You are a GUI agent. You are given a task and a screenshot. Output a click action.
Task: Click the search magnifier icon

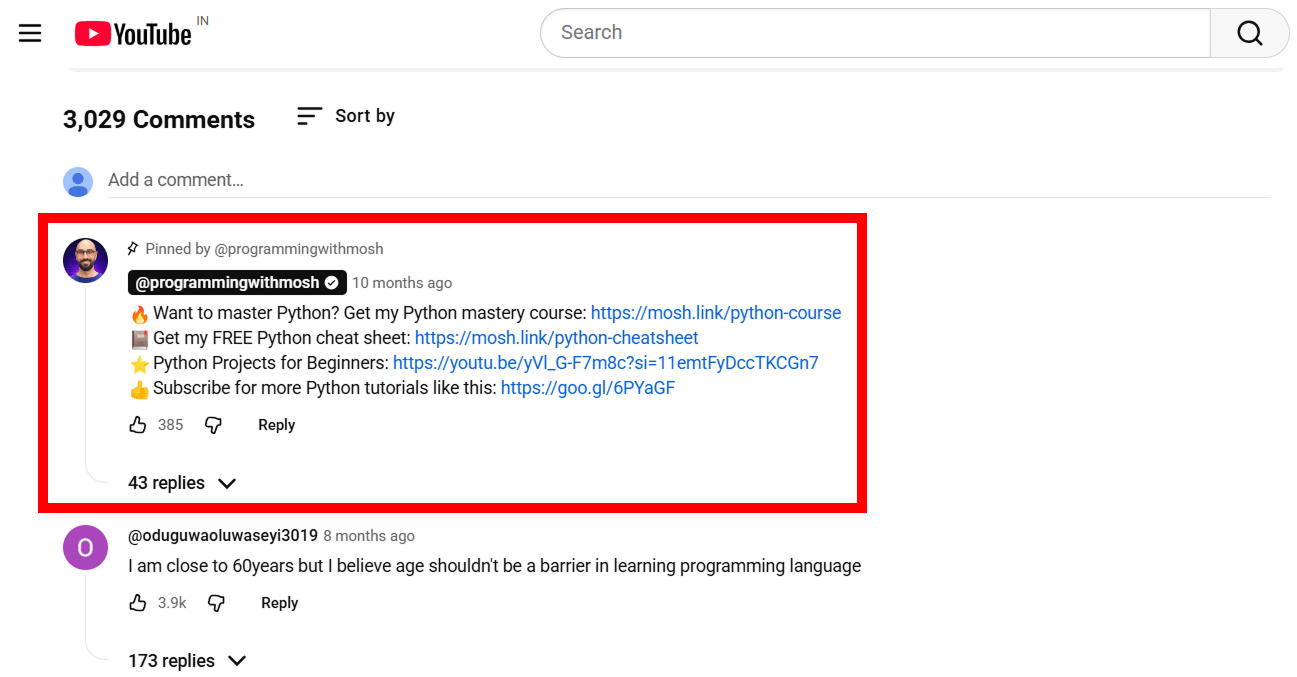(x=1249, y=32)
